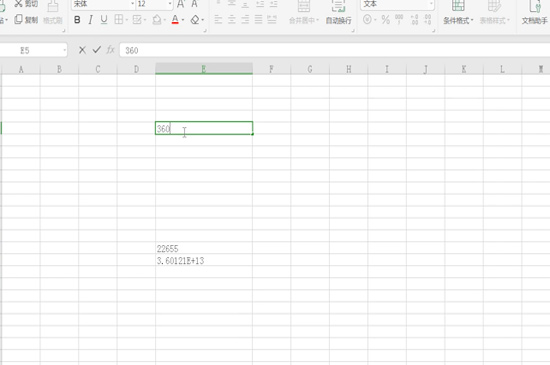
Task: Select column H header
Action: pos(348,69)
